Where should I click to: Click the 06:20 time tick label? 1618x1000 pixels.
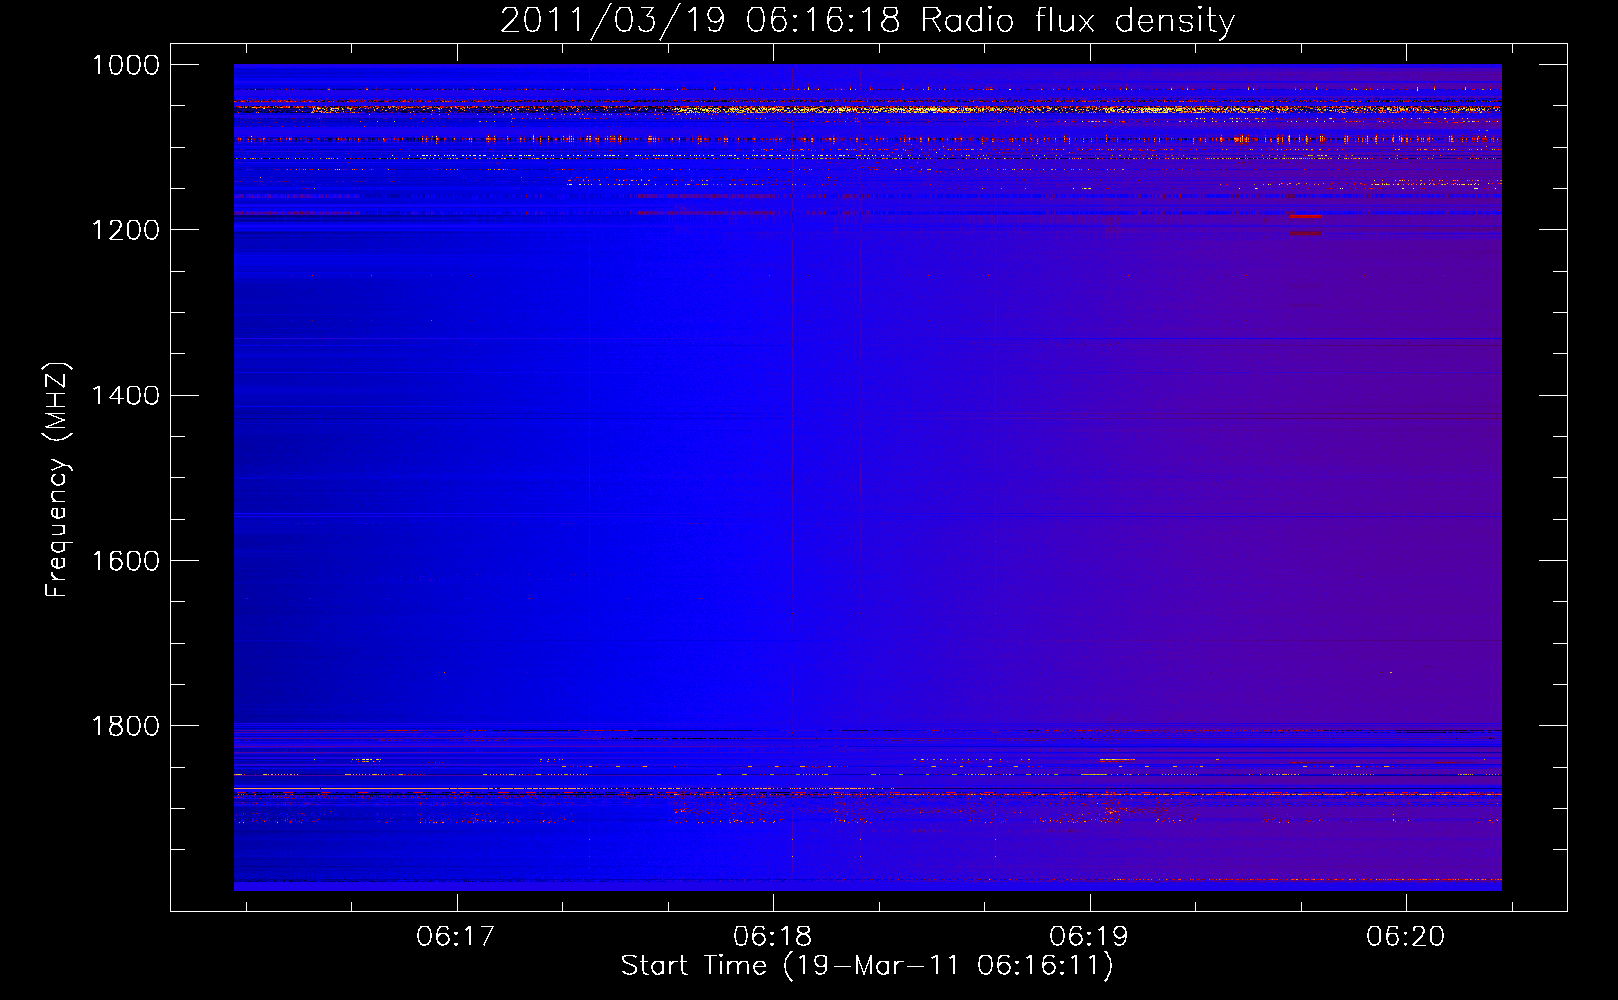point(1406,937)
